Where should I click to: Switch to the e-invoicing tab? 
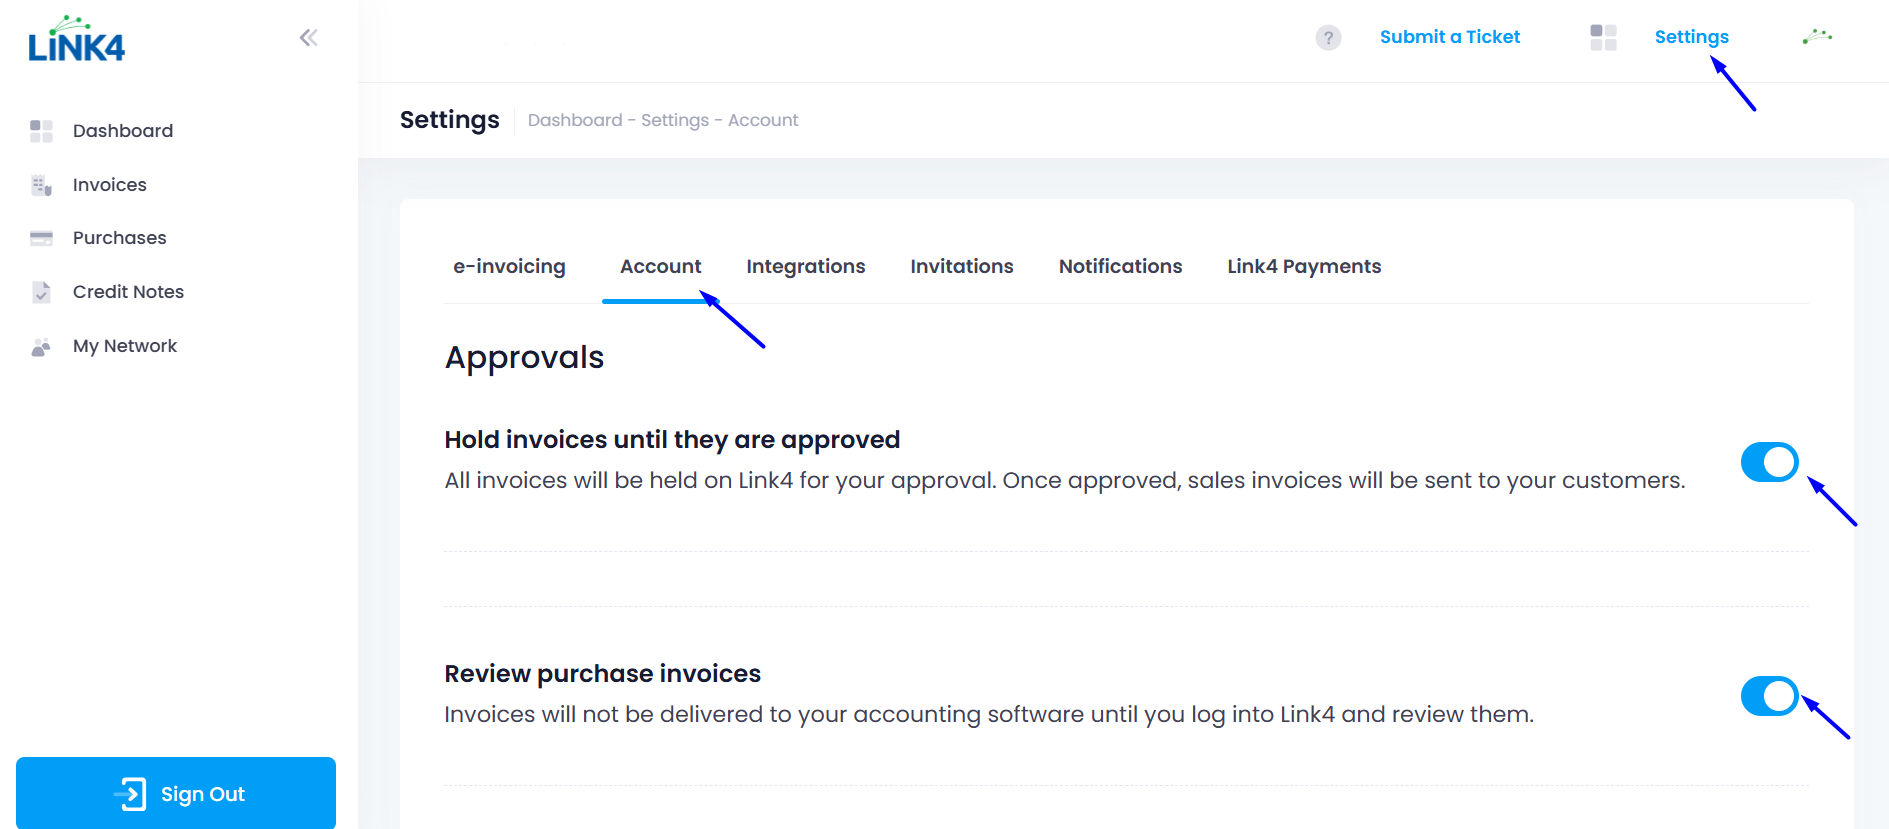click(x=509, y=266)
